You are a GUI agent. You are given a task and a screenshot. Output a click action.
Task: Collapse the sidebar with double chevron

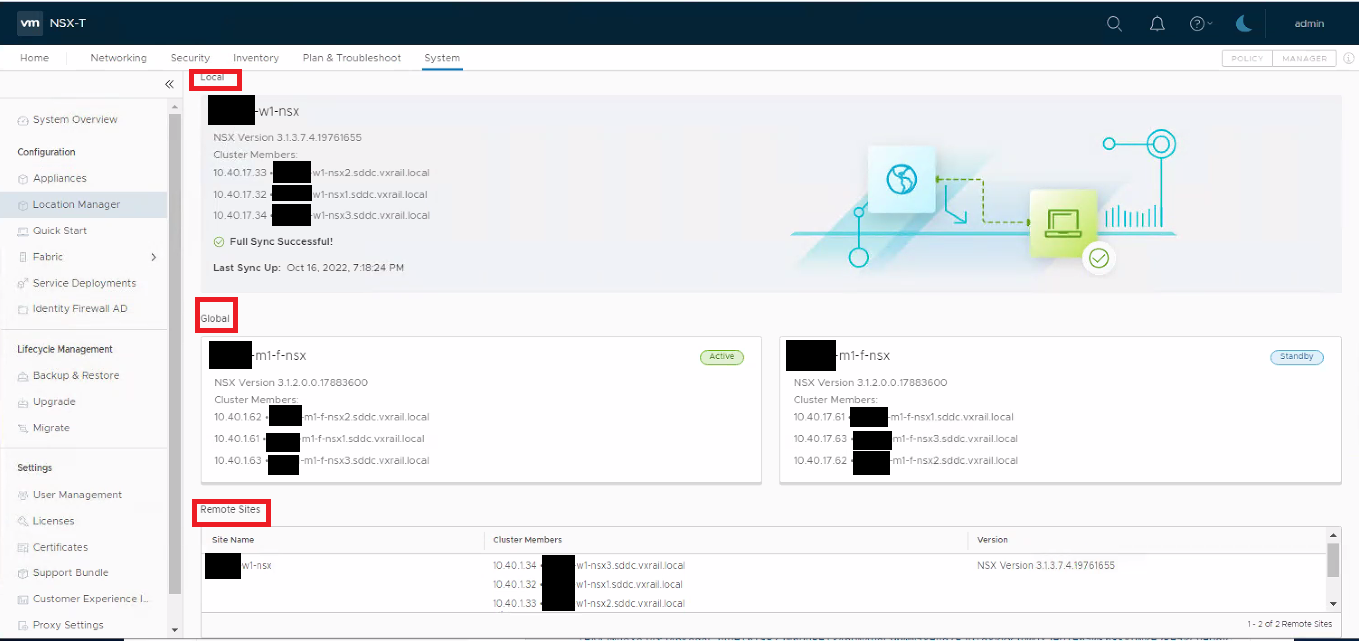click(x=169, y=85)
